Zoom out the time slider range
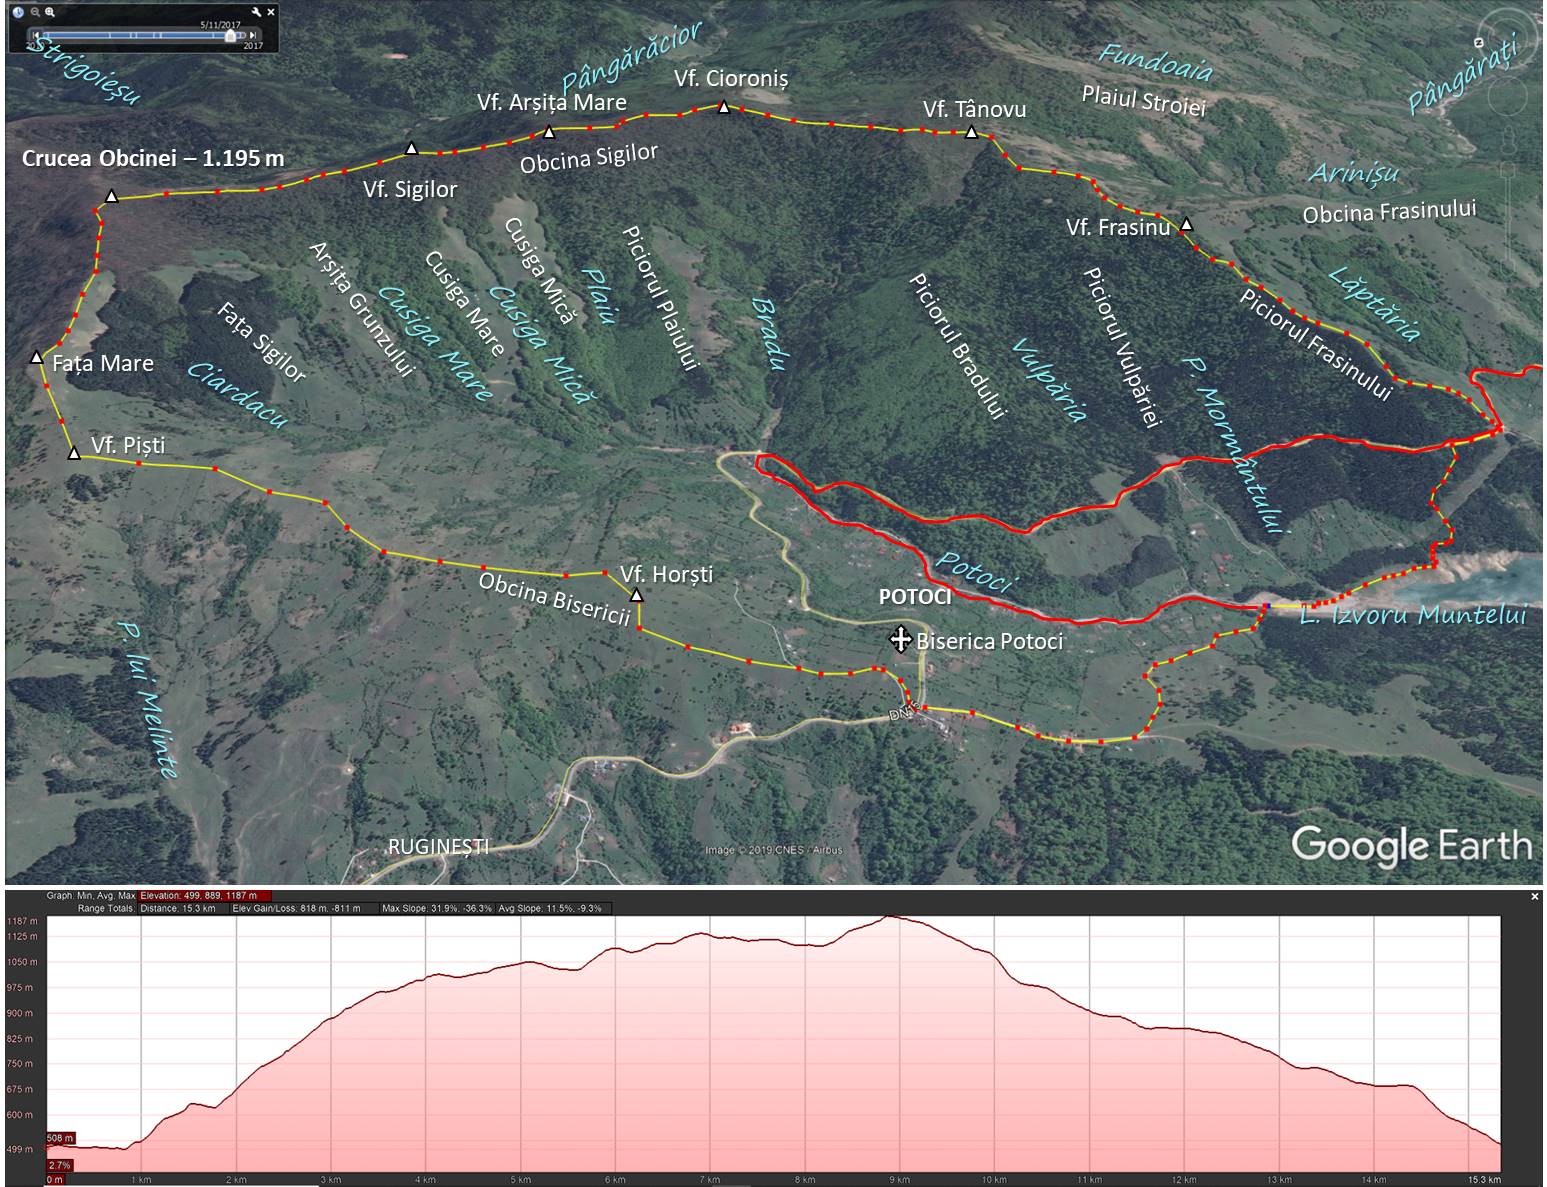1547x1187 pixels. 35,12
